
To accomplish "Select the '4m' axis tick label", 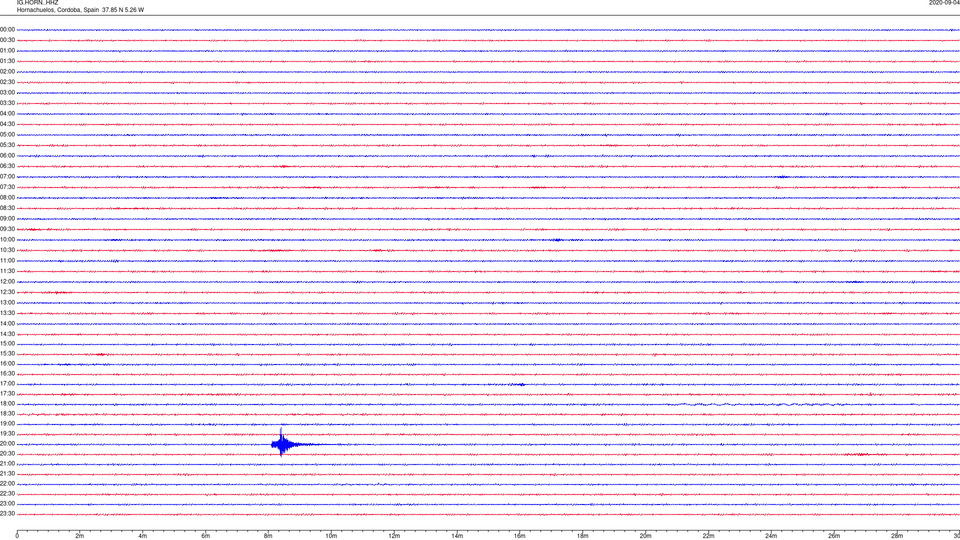I will point(143,536).
